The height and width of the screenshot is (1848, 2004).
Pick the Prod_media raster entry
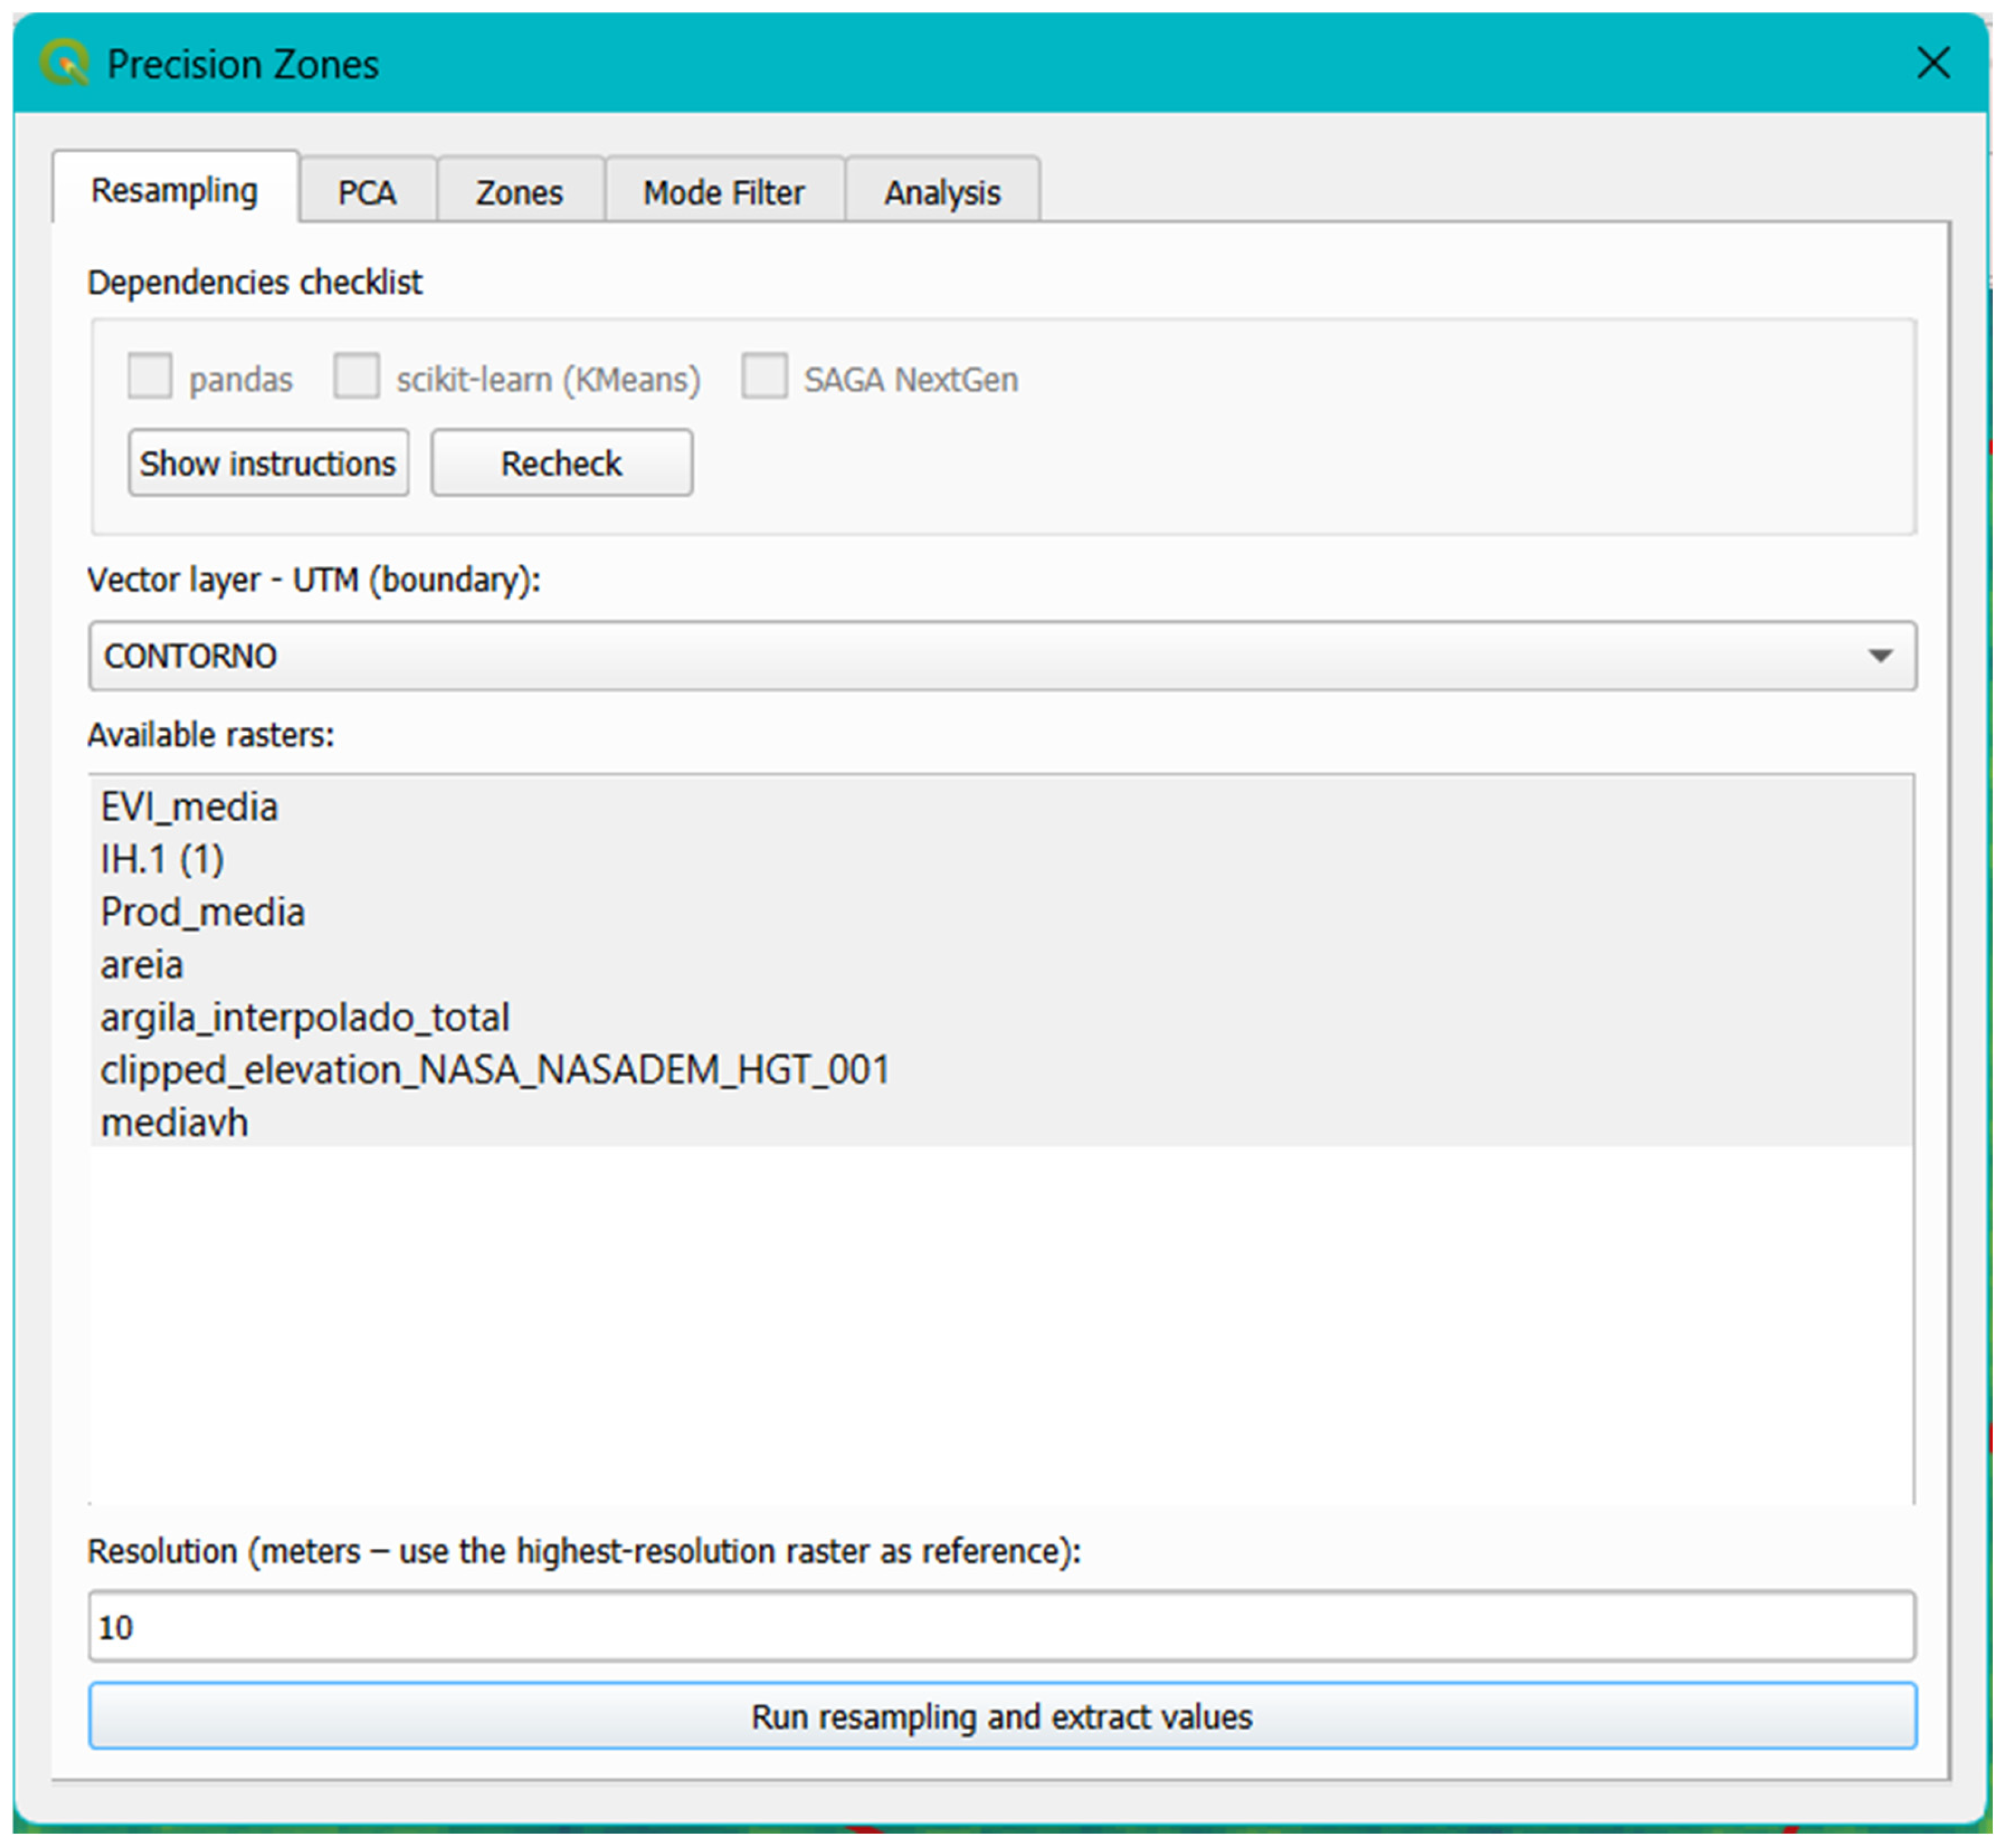202,912
